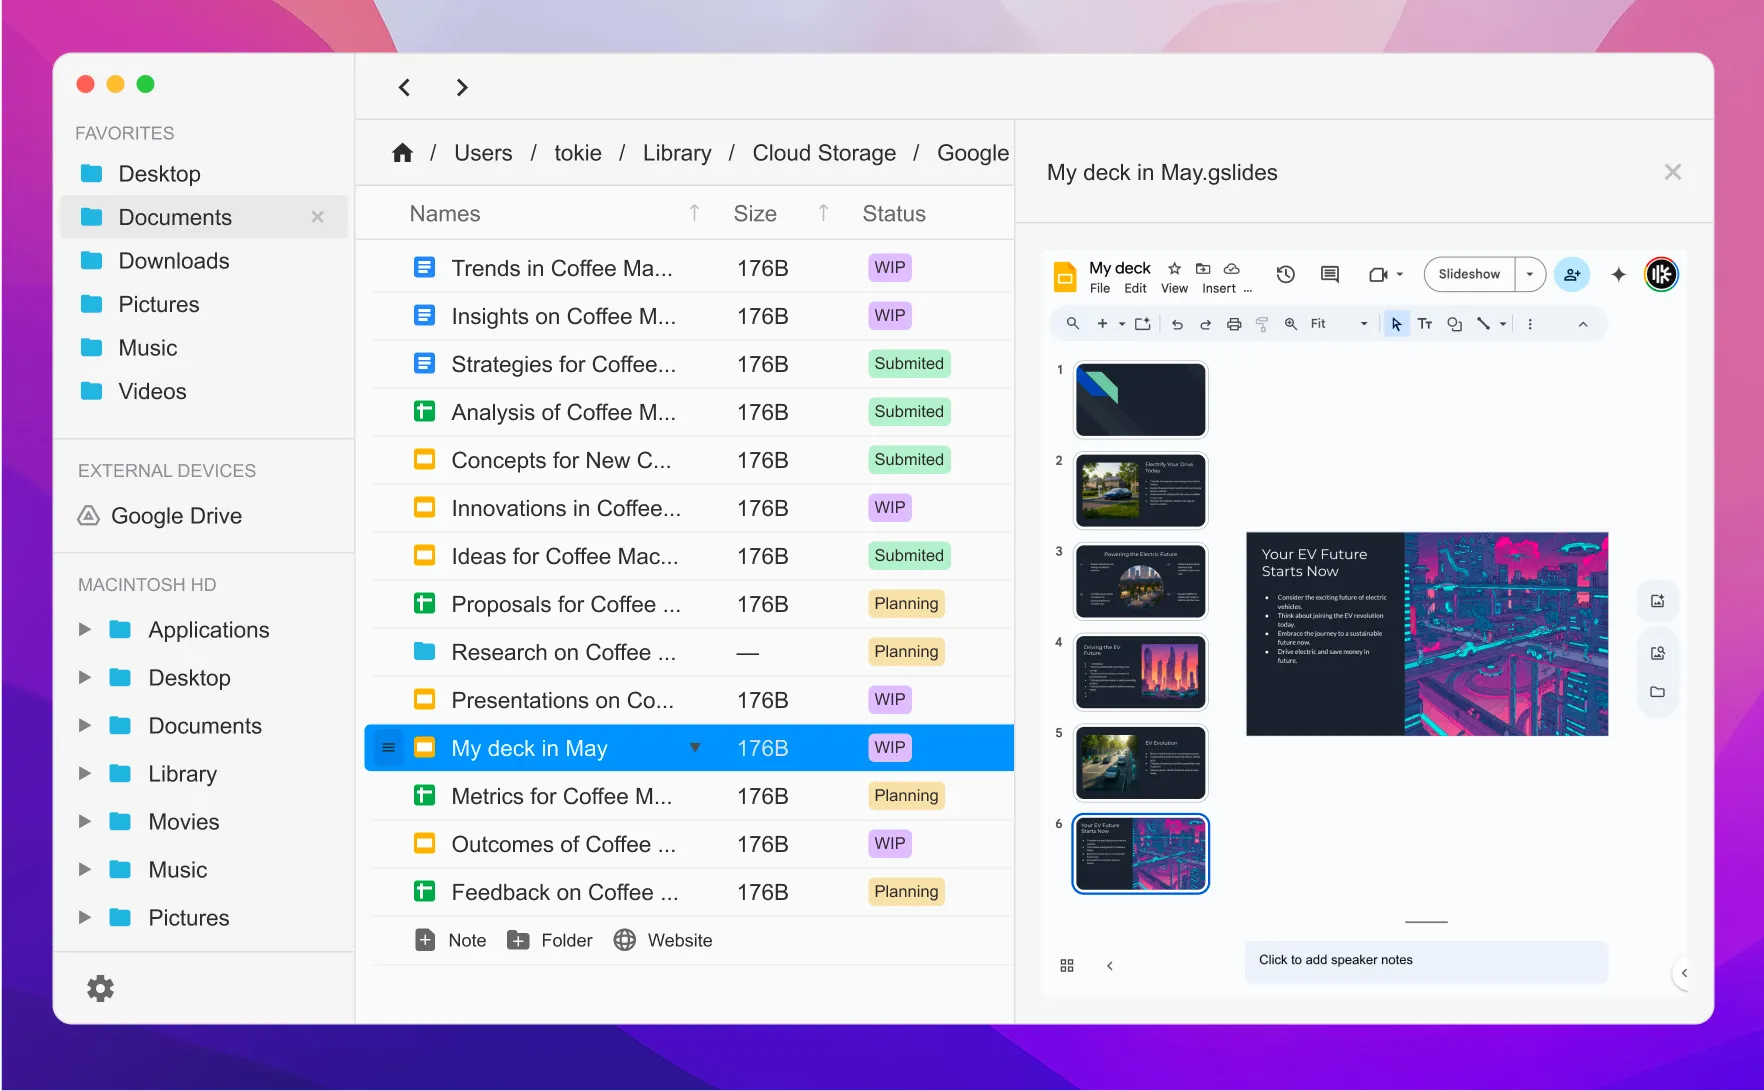Viewport: 1764px width, 1091px height.
Task: Select the text box tool
Action: tap(1425, 324)
